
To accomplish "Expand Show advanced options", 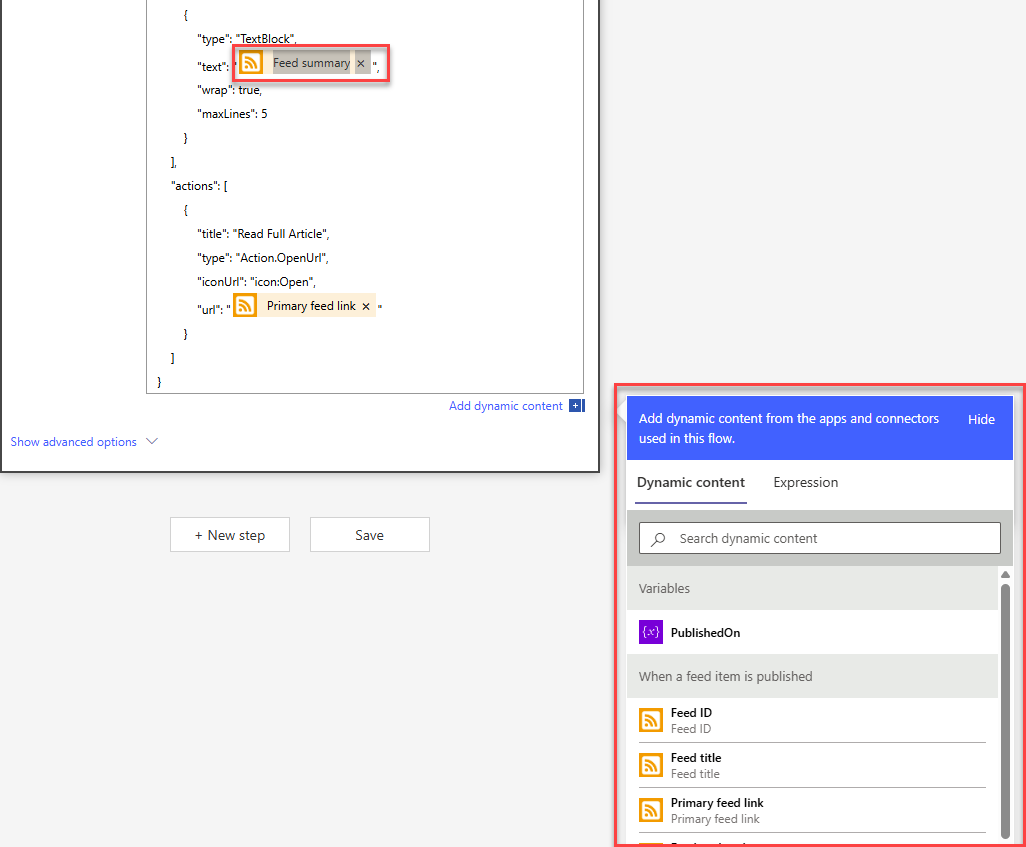I will (x=74, y=442).
